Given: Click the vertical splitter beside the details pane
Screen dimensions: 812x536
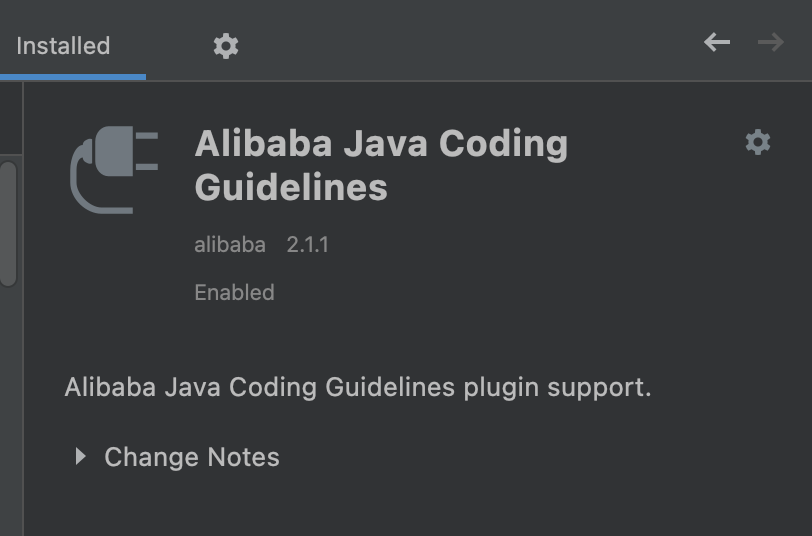Looking at the screenshot, I should click(x=23, y=309).
